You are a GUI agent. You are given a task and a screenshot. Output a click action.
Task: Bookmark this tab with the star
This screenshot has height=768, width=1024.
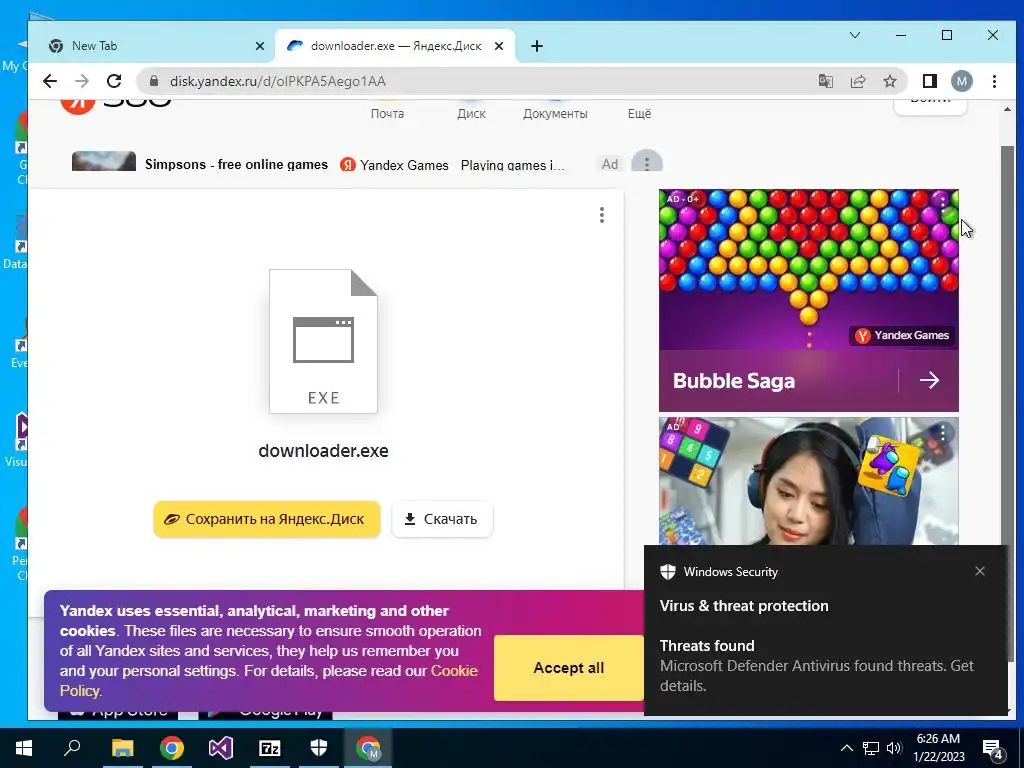tap(889, 81)
